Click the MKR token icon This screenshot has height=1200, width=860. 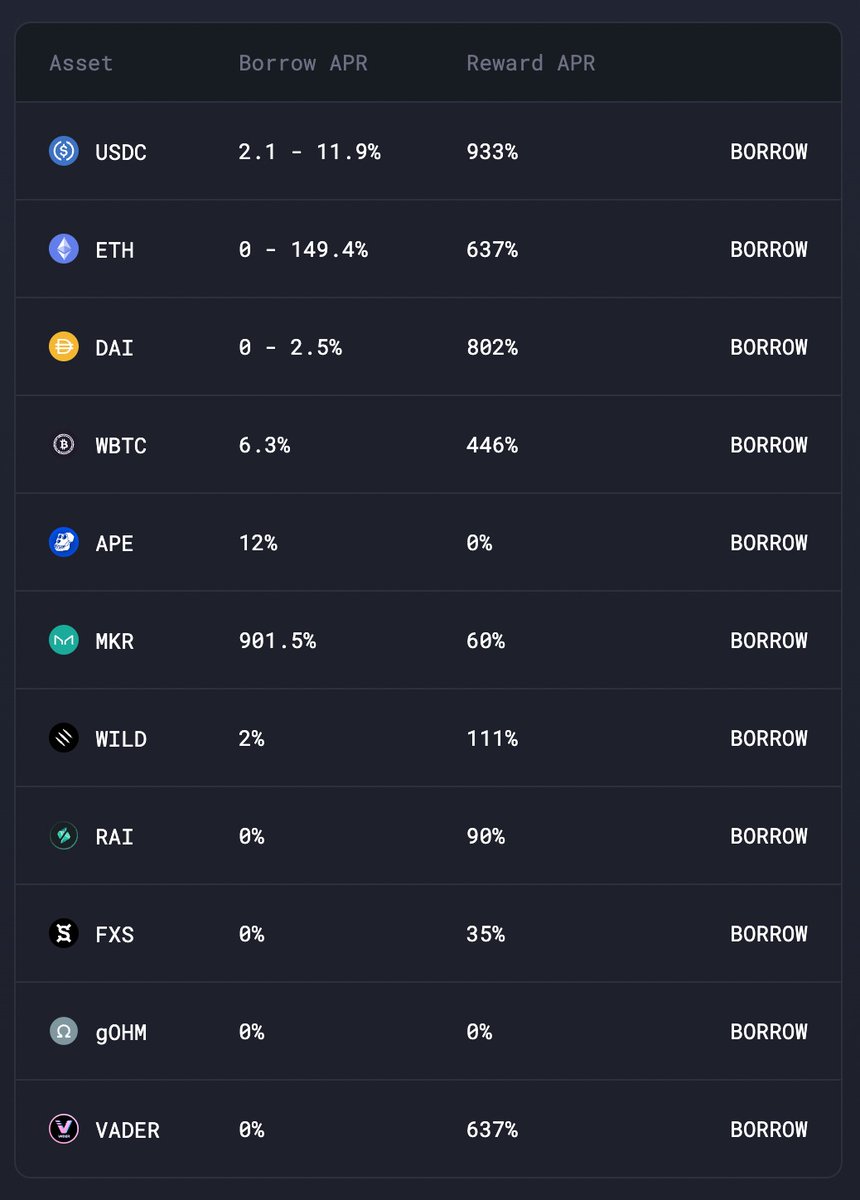click(64, 640)
